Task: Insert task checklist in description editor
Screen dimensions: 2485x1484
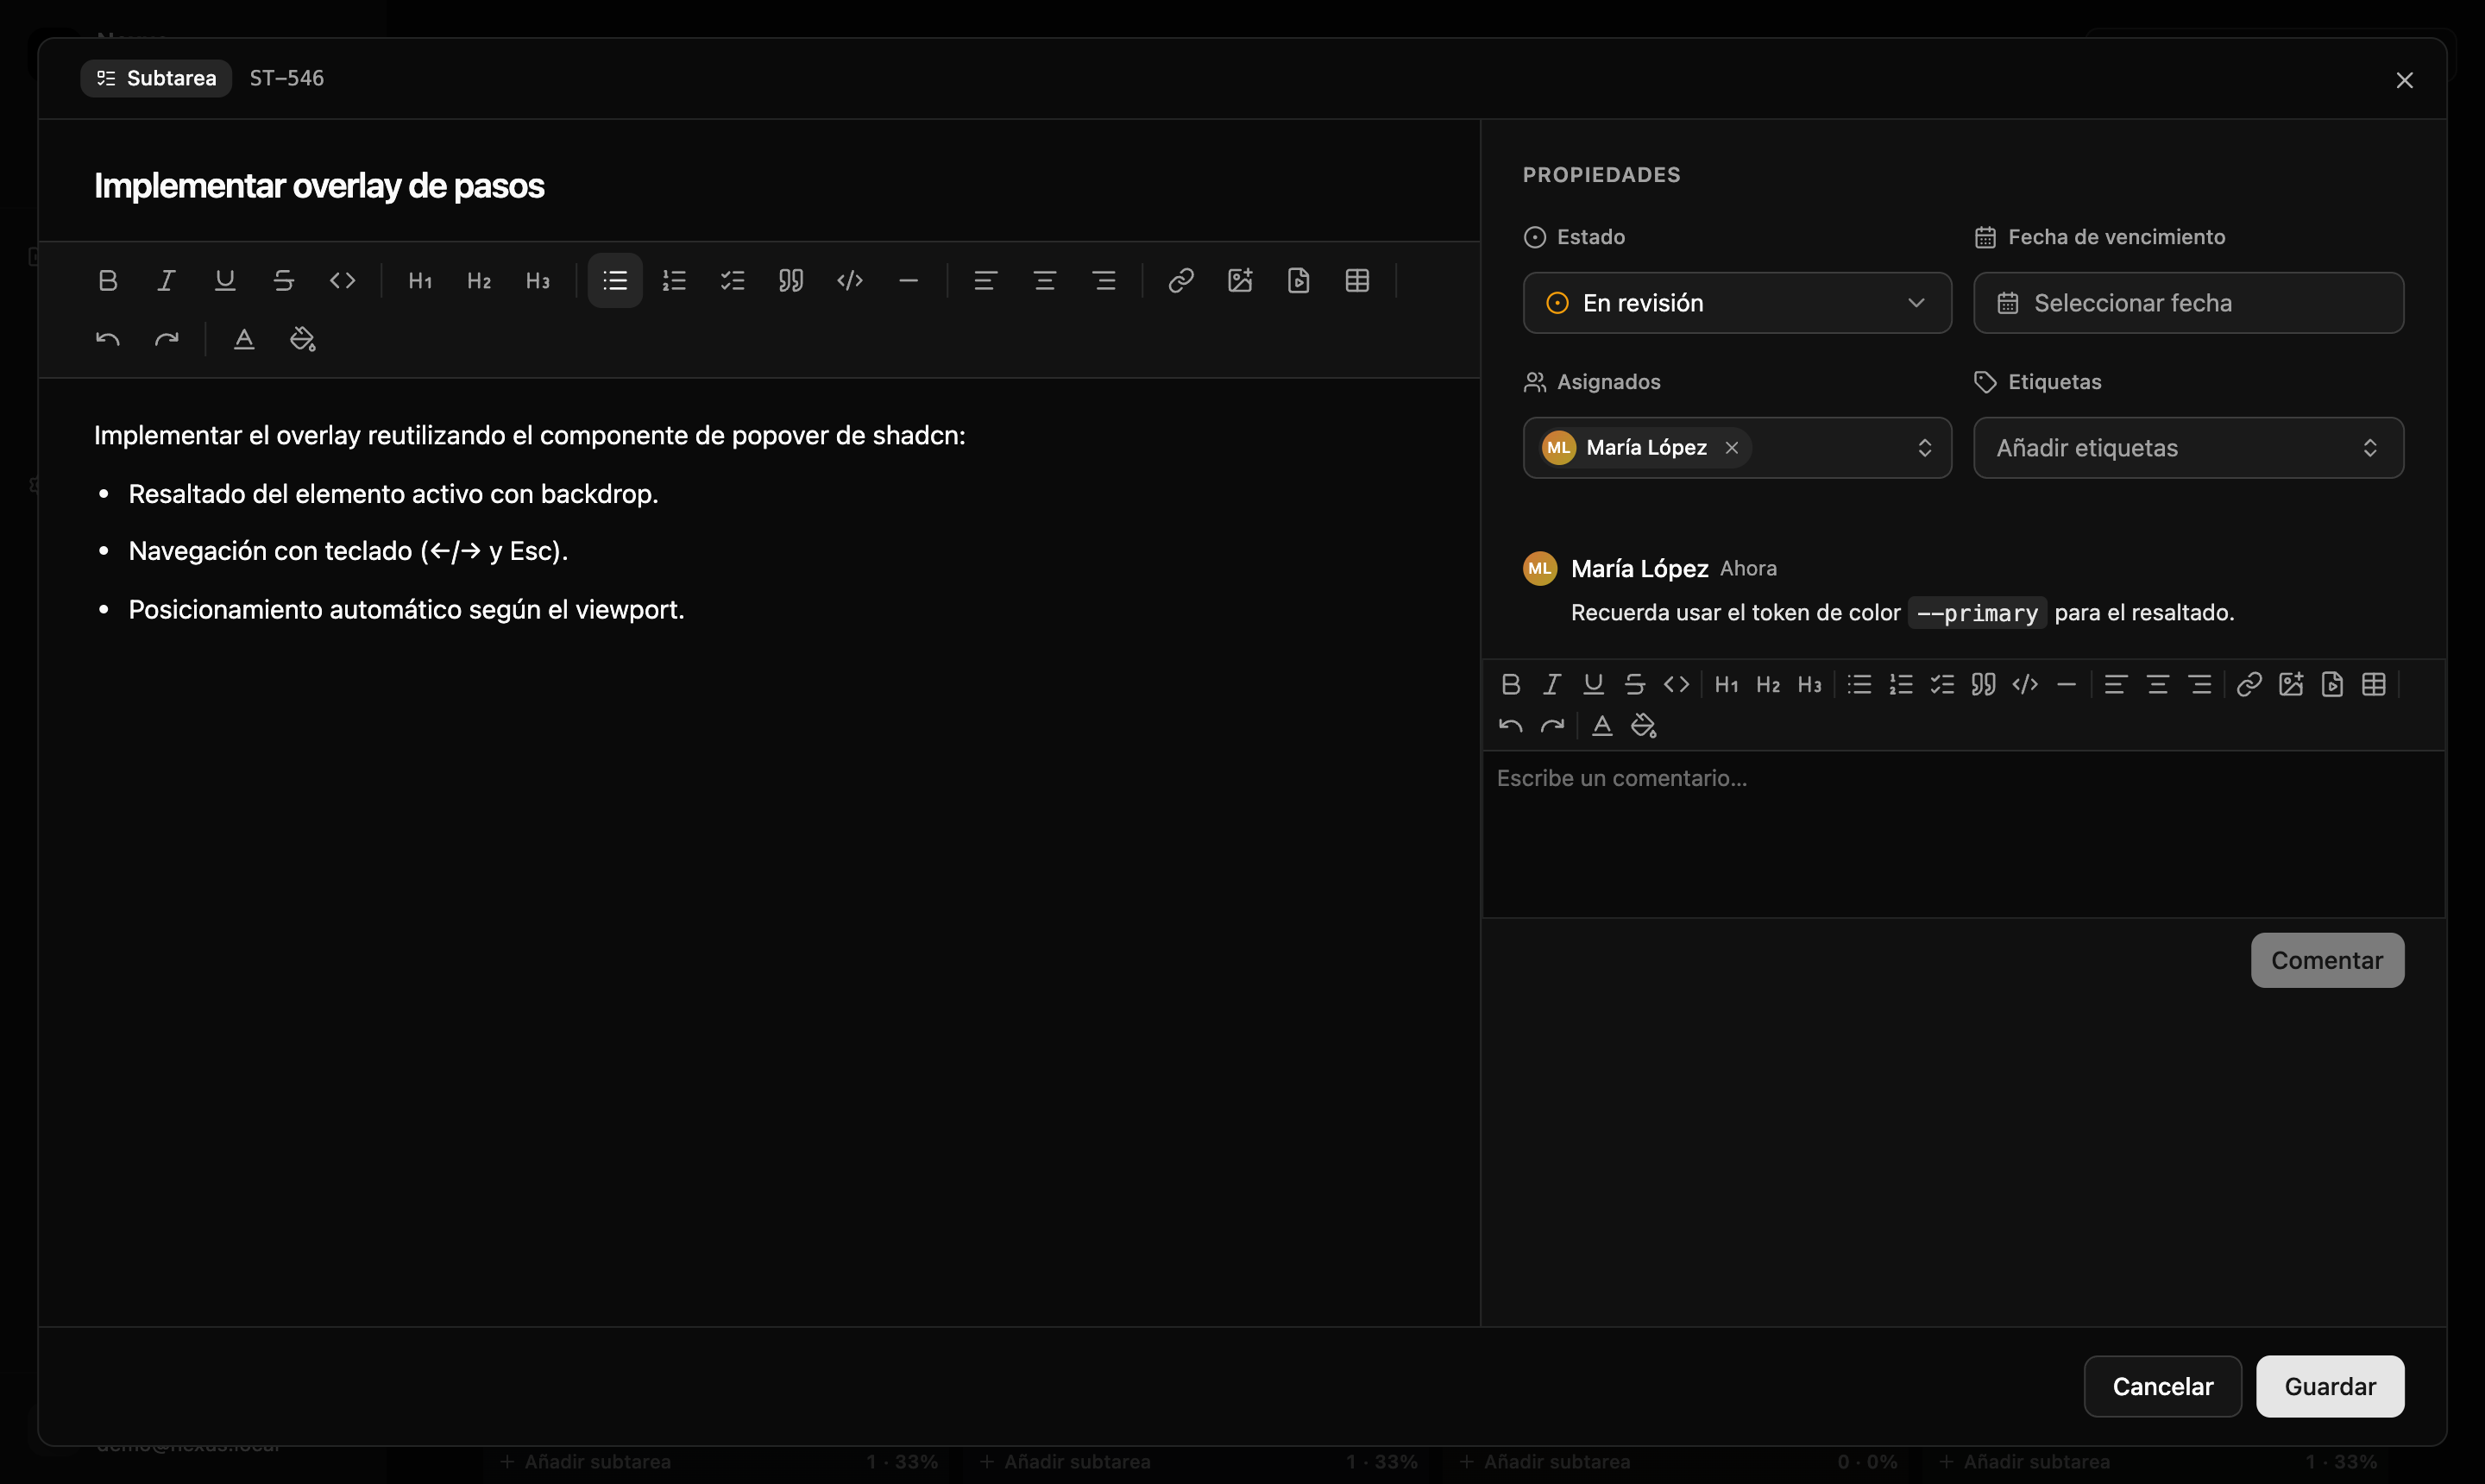Action: point(733,281)
